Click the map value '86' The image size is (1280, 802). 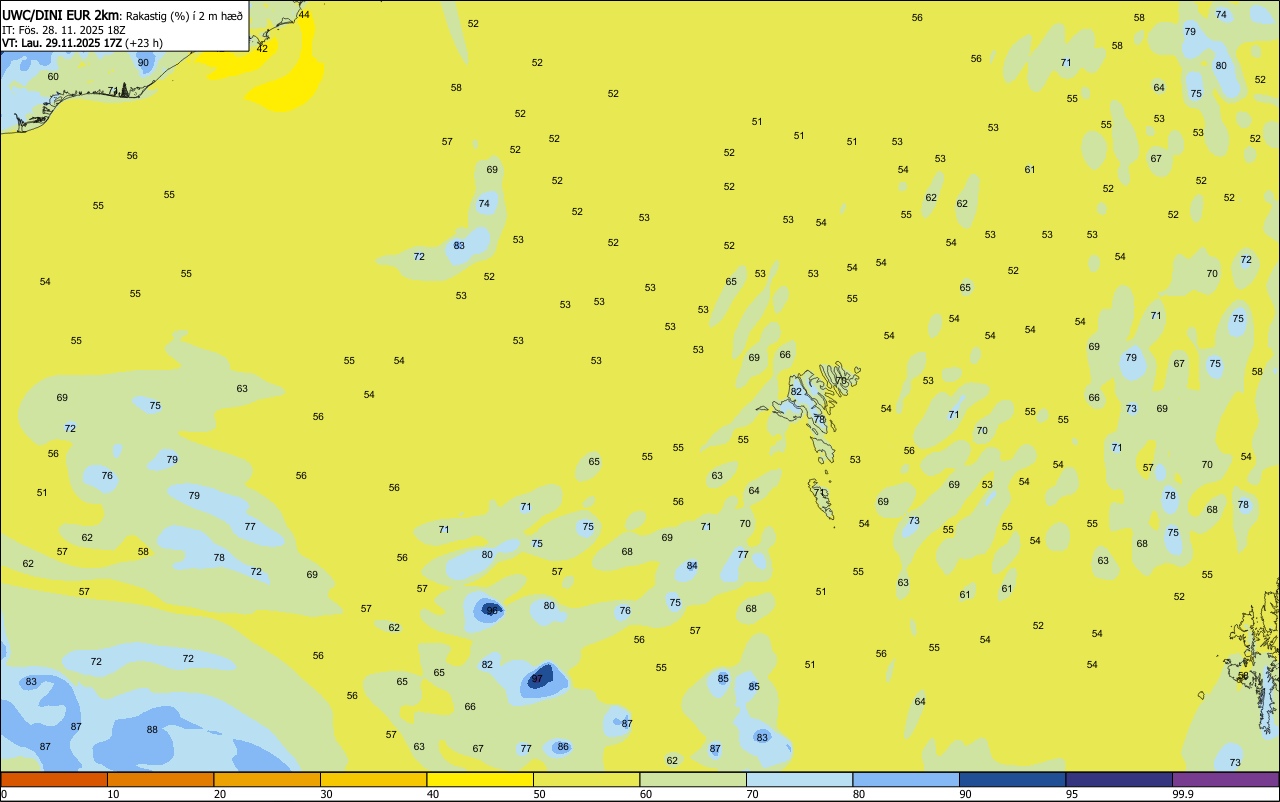point(563,747)
